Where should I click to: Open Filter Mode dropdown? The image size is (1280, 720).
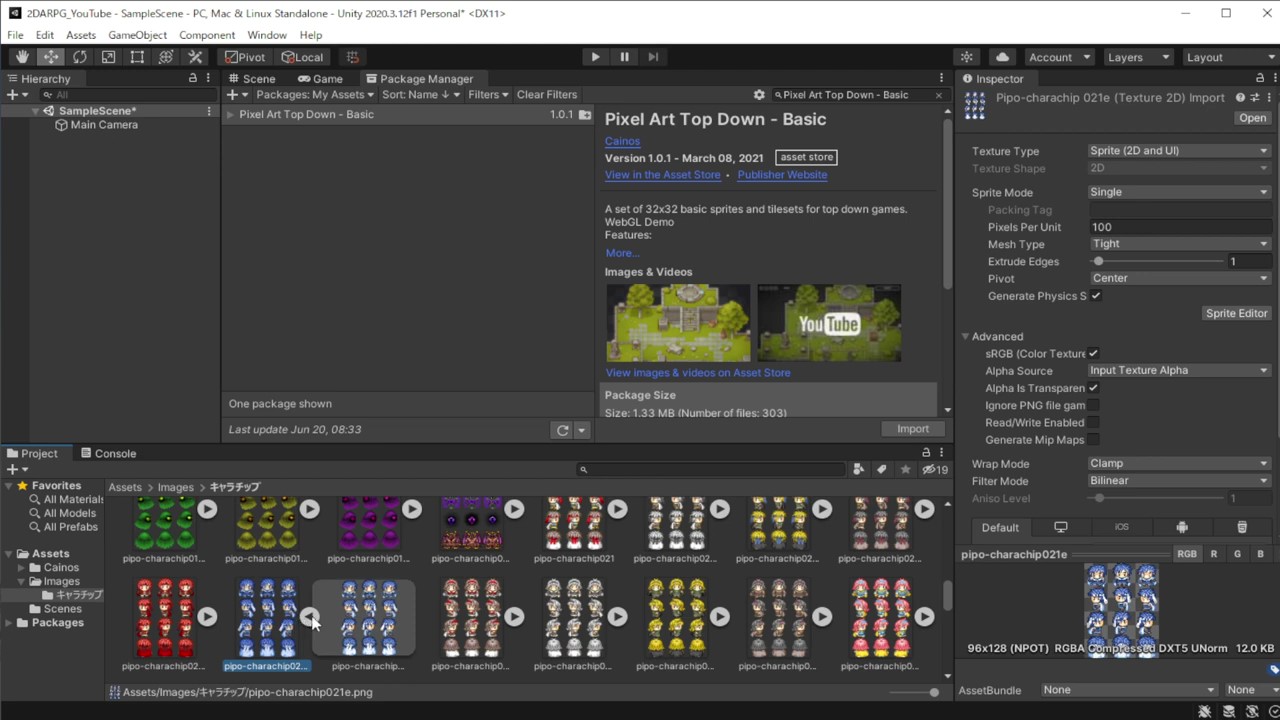click(x=1179, y=481)
